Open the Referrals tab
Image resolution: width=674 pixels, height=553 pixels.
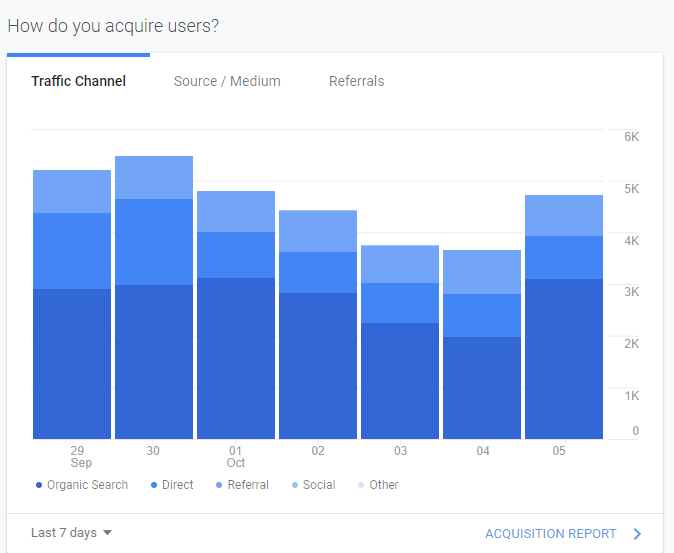(x=356, y=81)
